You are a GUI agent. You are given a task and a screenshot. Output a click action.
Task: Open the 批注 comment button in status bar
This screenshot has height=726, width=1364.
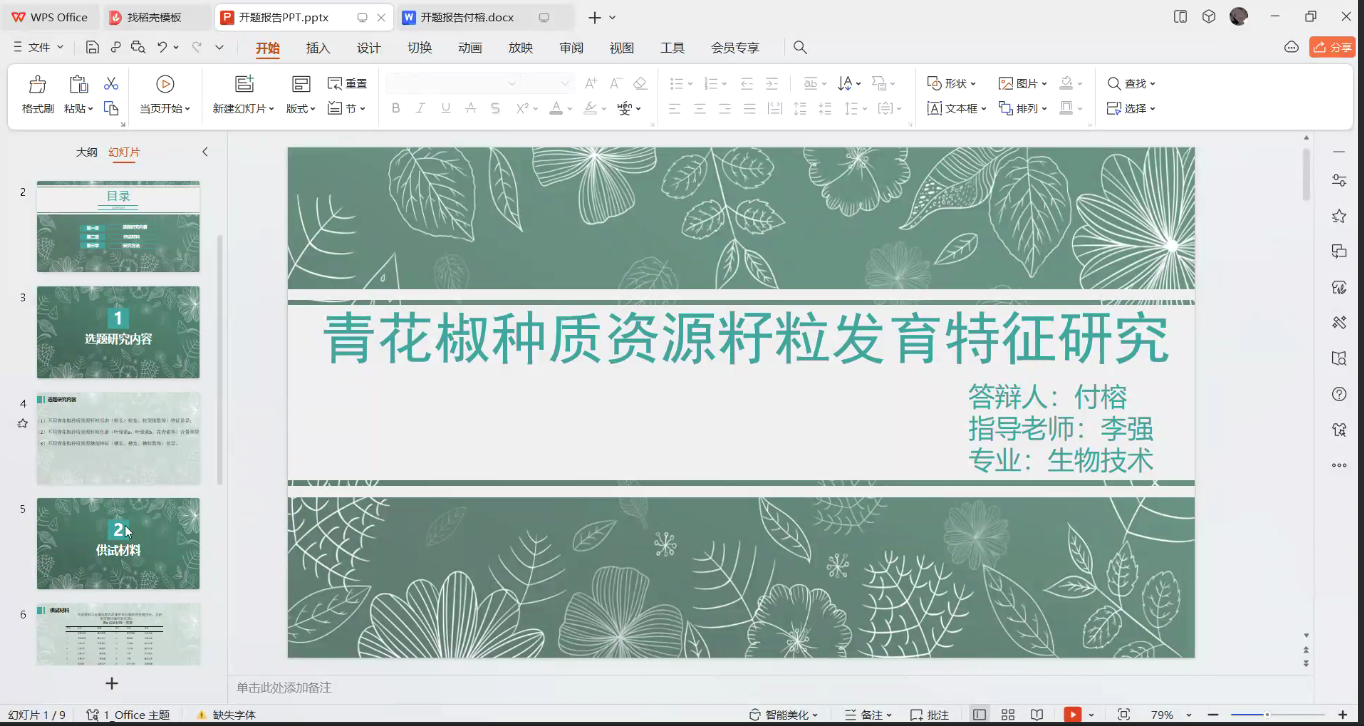click(x=930, y=714)
